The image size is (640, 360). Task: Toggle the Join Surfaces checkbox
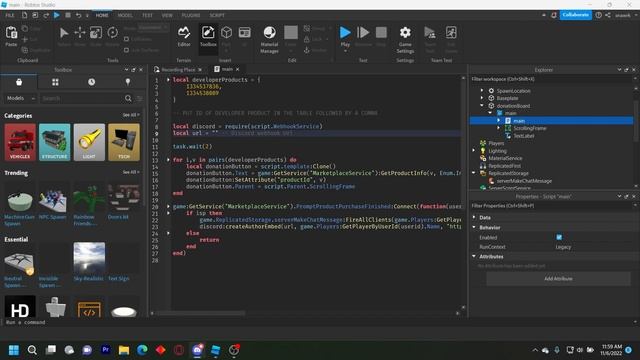point(127,50)
